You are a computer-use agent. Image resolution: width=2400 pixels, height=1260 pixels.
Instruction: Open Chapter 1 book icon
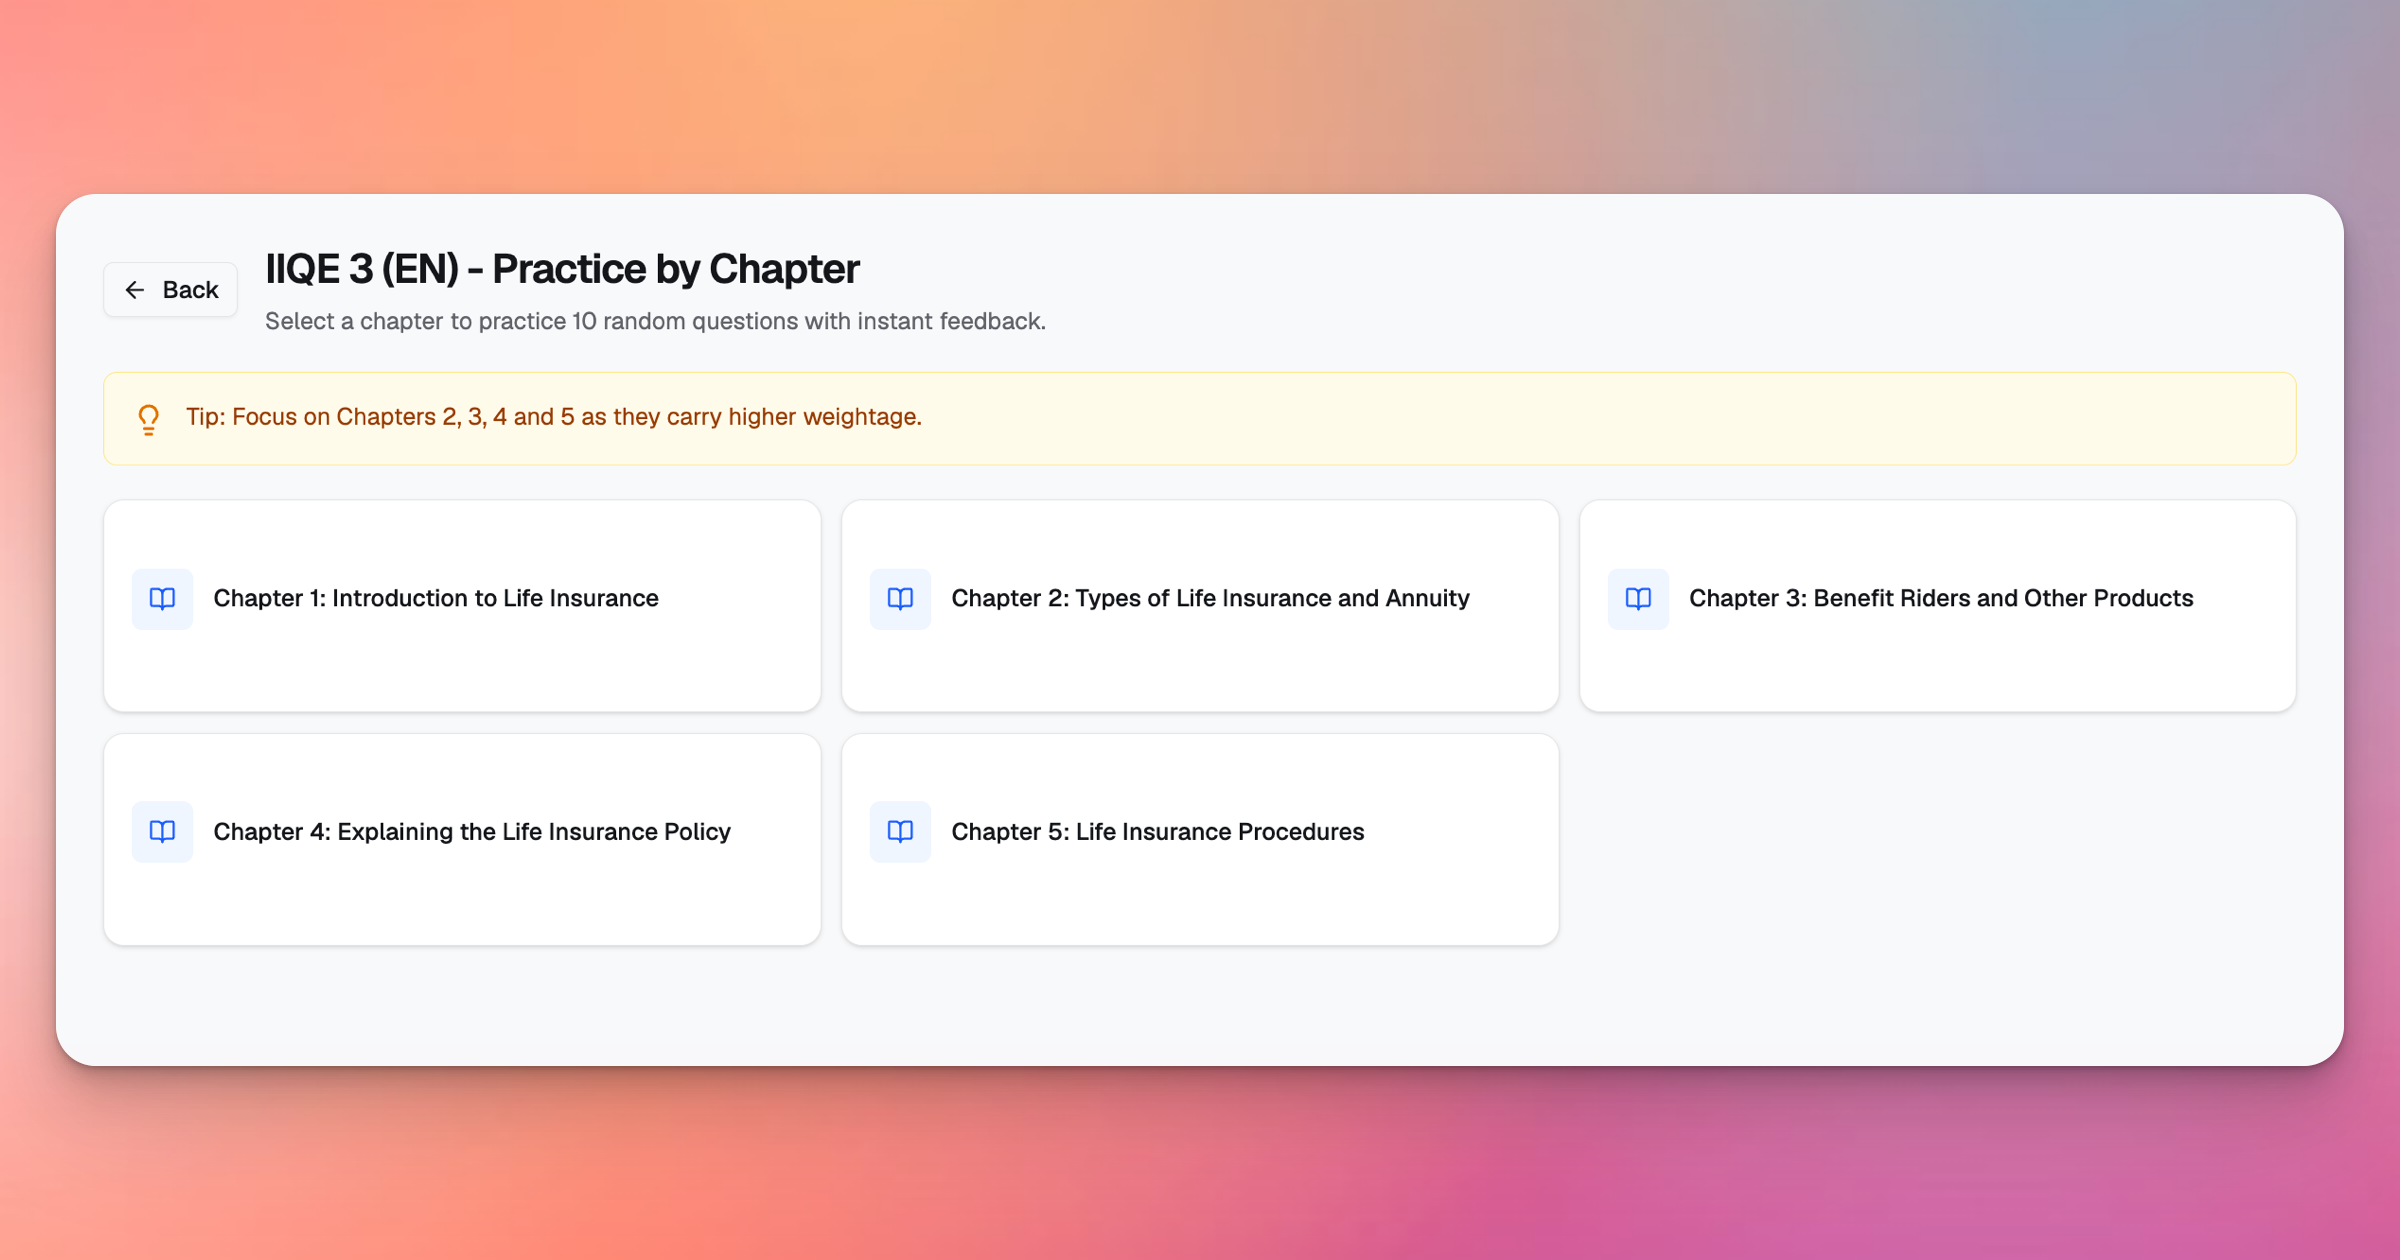click(162, 598)
